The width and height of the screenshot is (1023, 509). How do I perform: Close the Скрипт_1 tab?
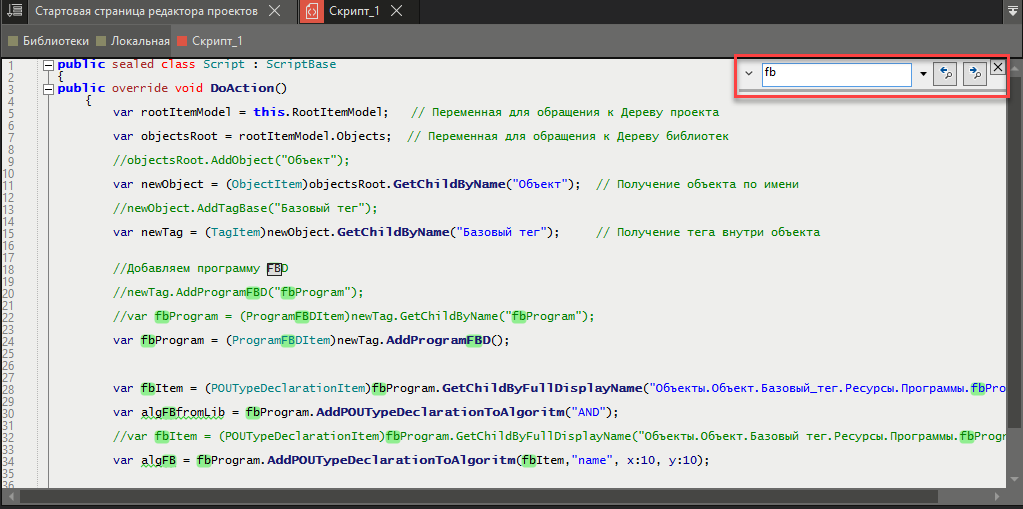click(x=397, y=12)
